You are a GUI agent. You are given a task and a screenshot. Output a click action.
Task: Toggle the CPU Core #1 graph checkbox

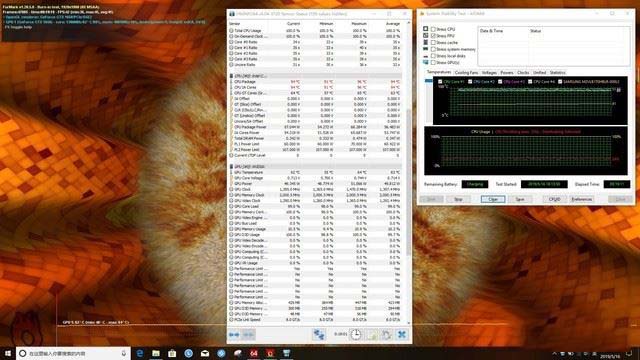pyautogui.click(x=440, y=82)
